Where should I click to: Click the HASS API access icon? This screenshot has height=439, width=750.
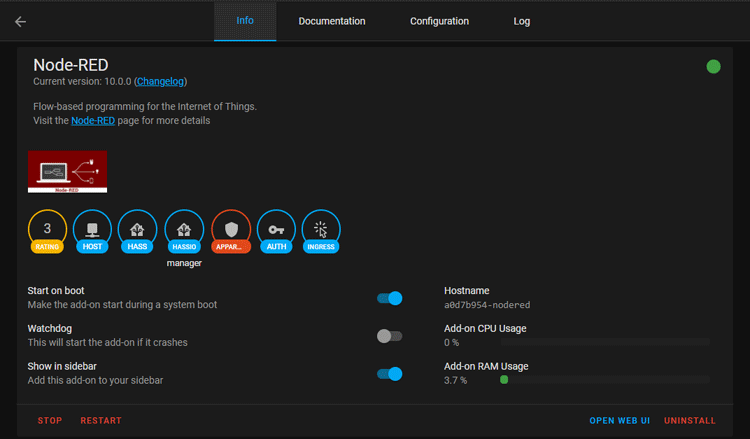click(138, 231)
